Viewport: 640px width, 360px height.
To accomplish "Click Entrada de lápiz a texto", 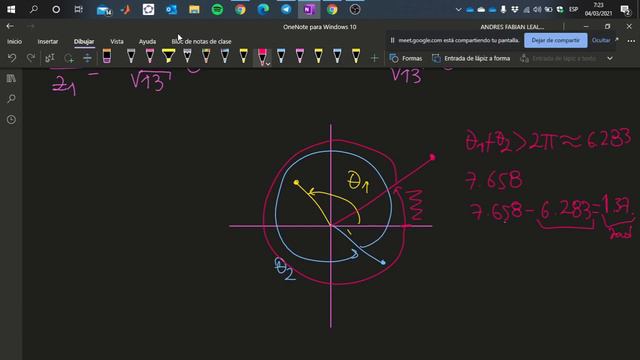I will tap(558, 58).
